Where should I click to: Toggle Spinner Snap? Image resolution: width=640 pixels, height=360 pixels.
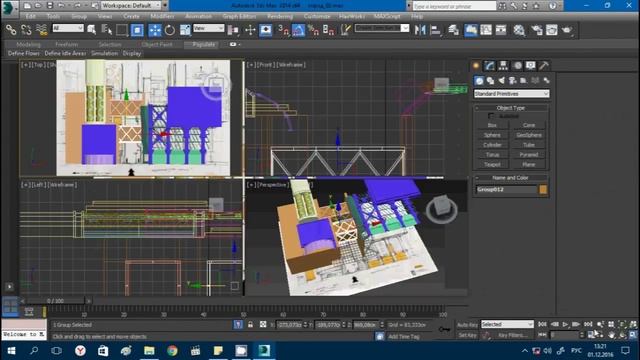[329, 30]
